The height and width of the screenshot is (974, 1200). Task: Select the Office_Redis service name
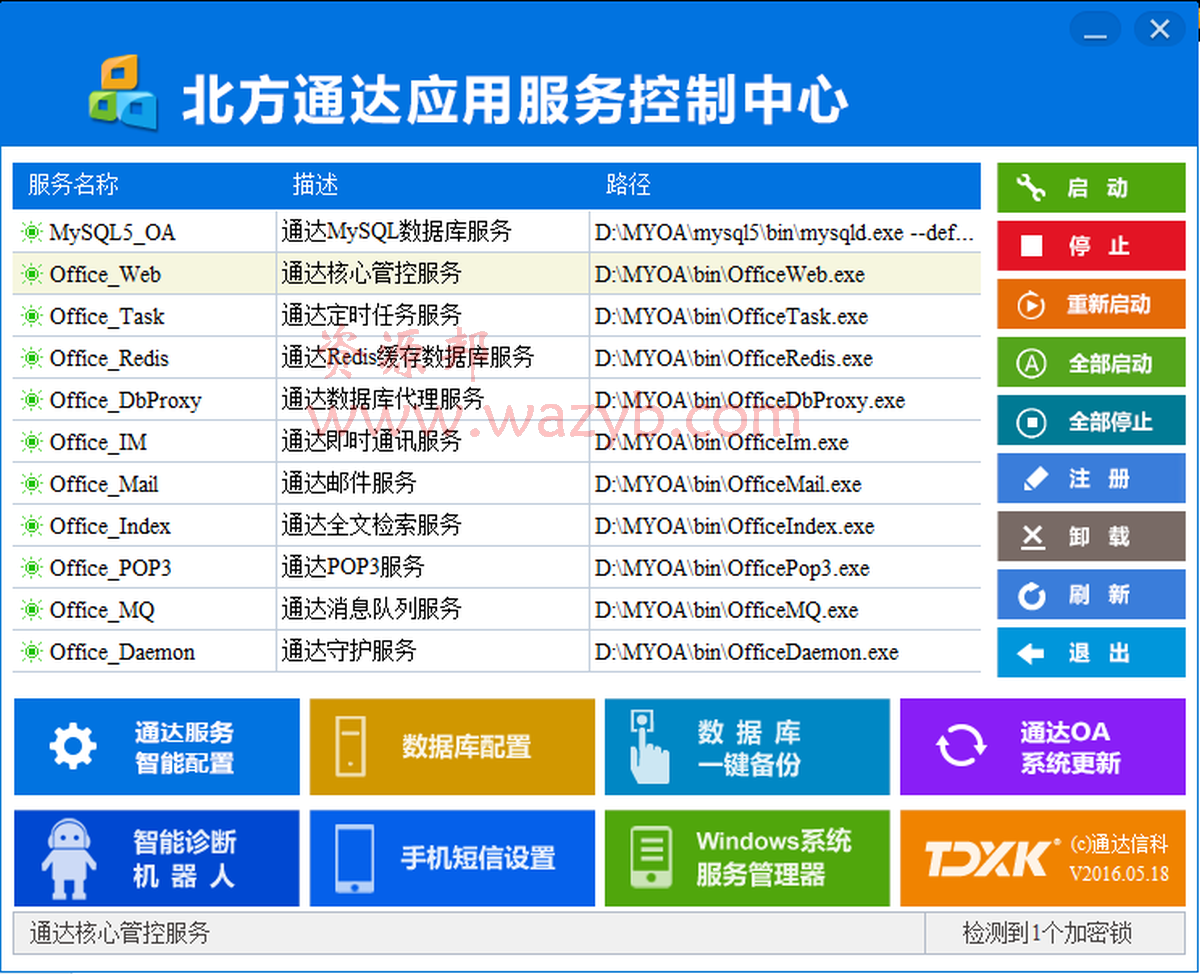(x=109, y=359)
